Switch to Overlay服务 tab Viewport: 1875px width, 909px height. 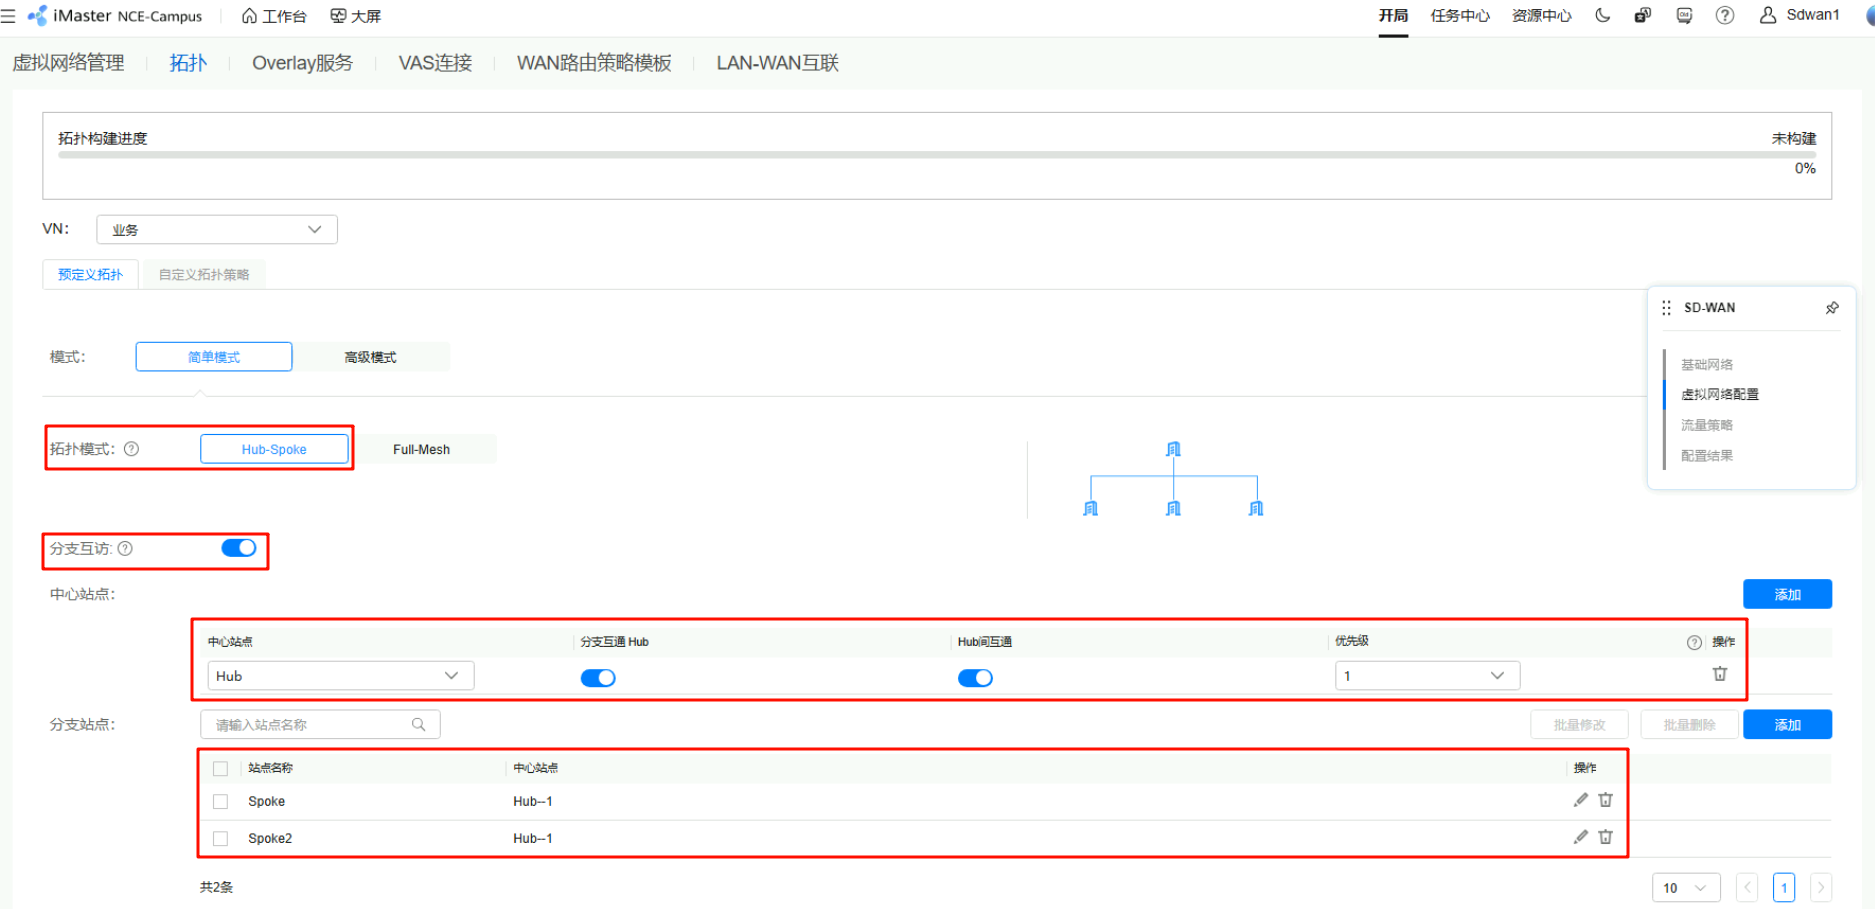pos(302,63)
